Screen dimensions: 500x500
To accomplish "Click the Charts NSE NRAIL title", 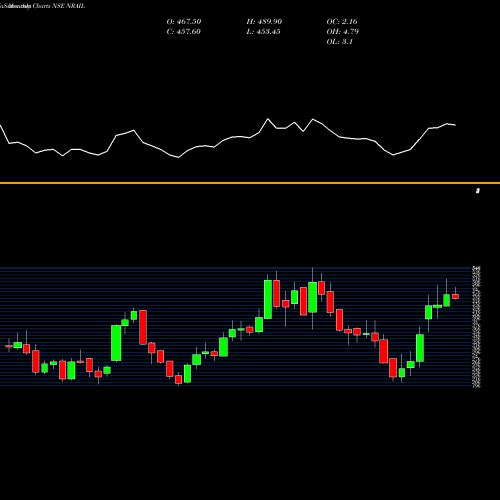I will (x=59, y=6).
